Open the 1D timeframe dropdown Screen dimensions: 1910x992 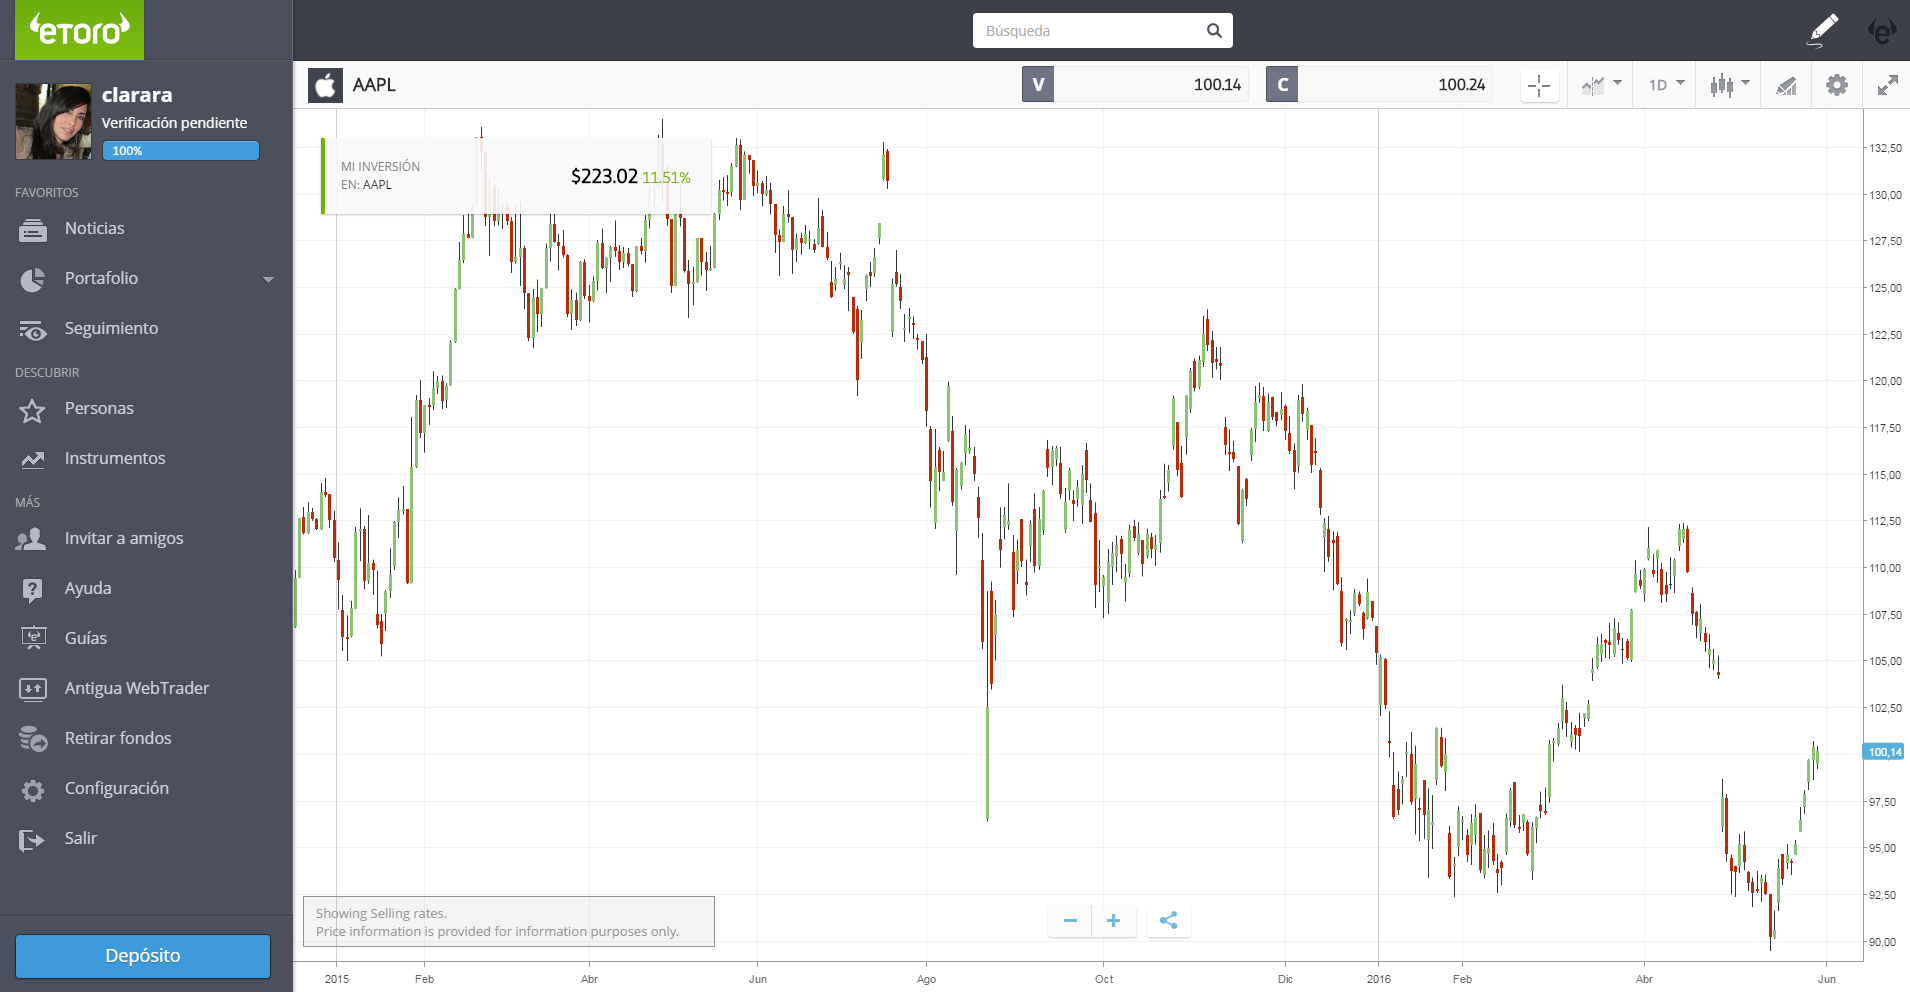[1667, 85]
